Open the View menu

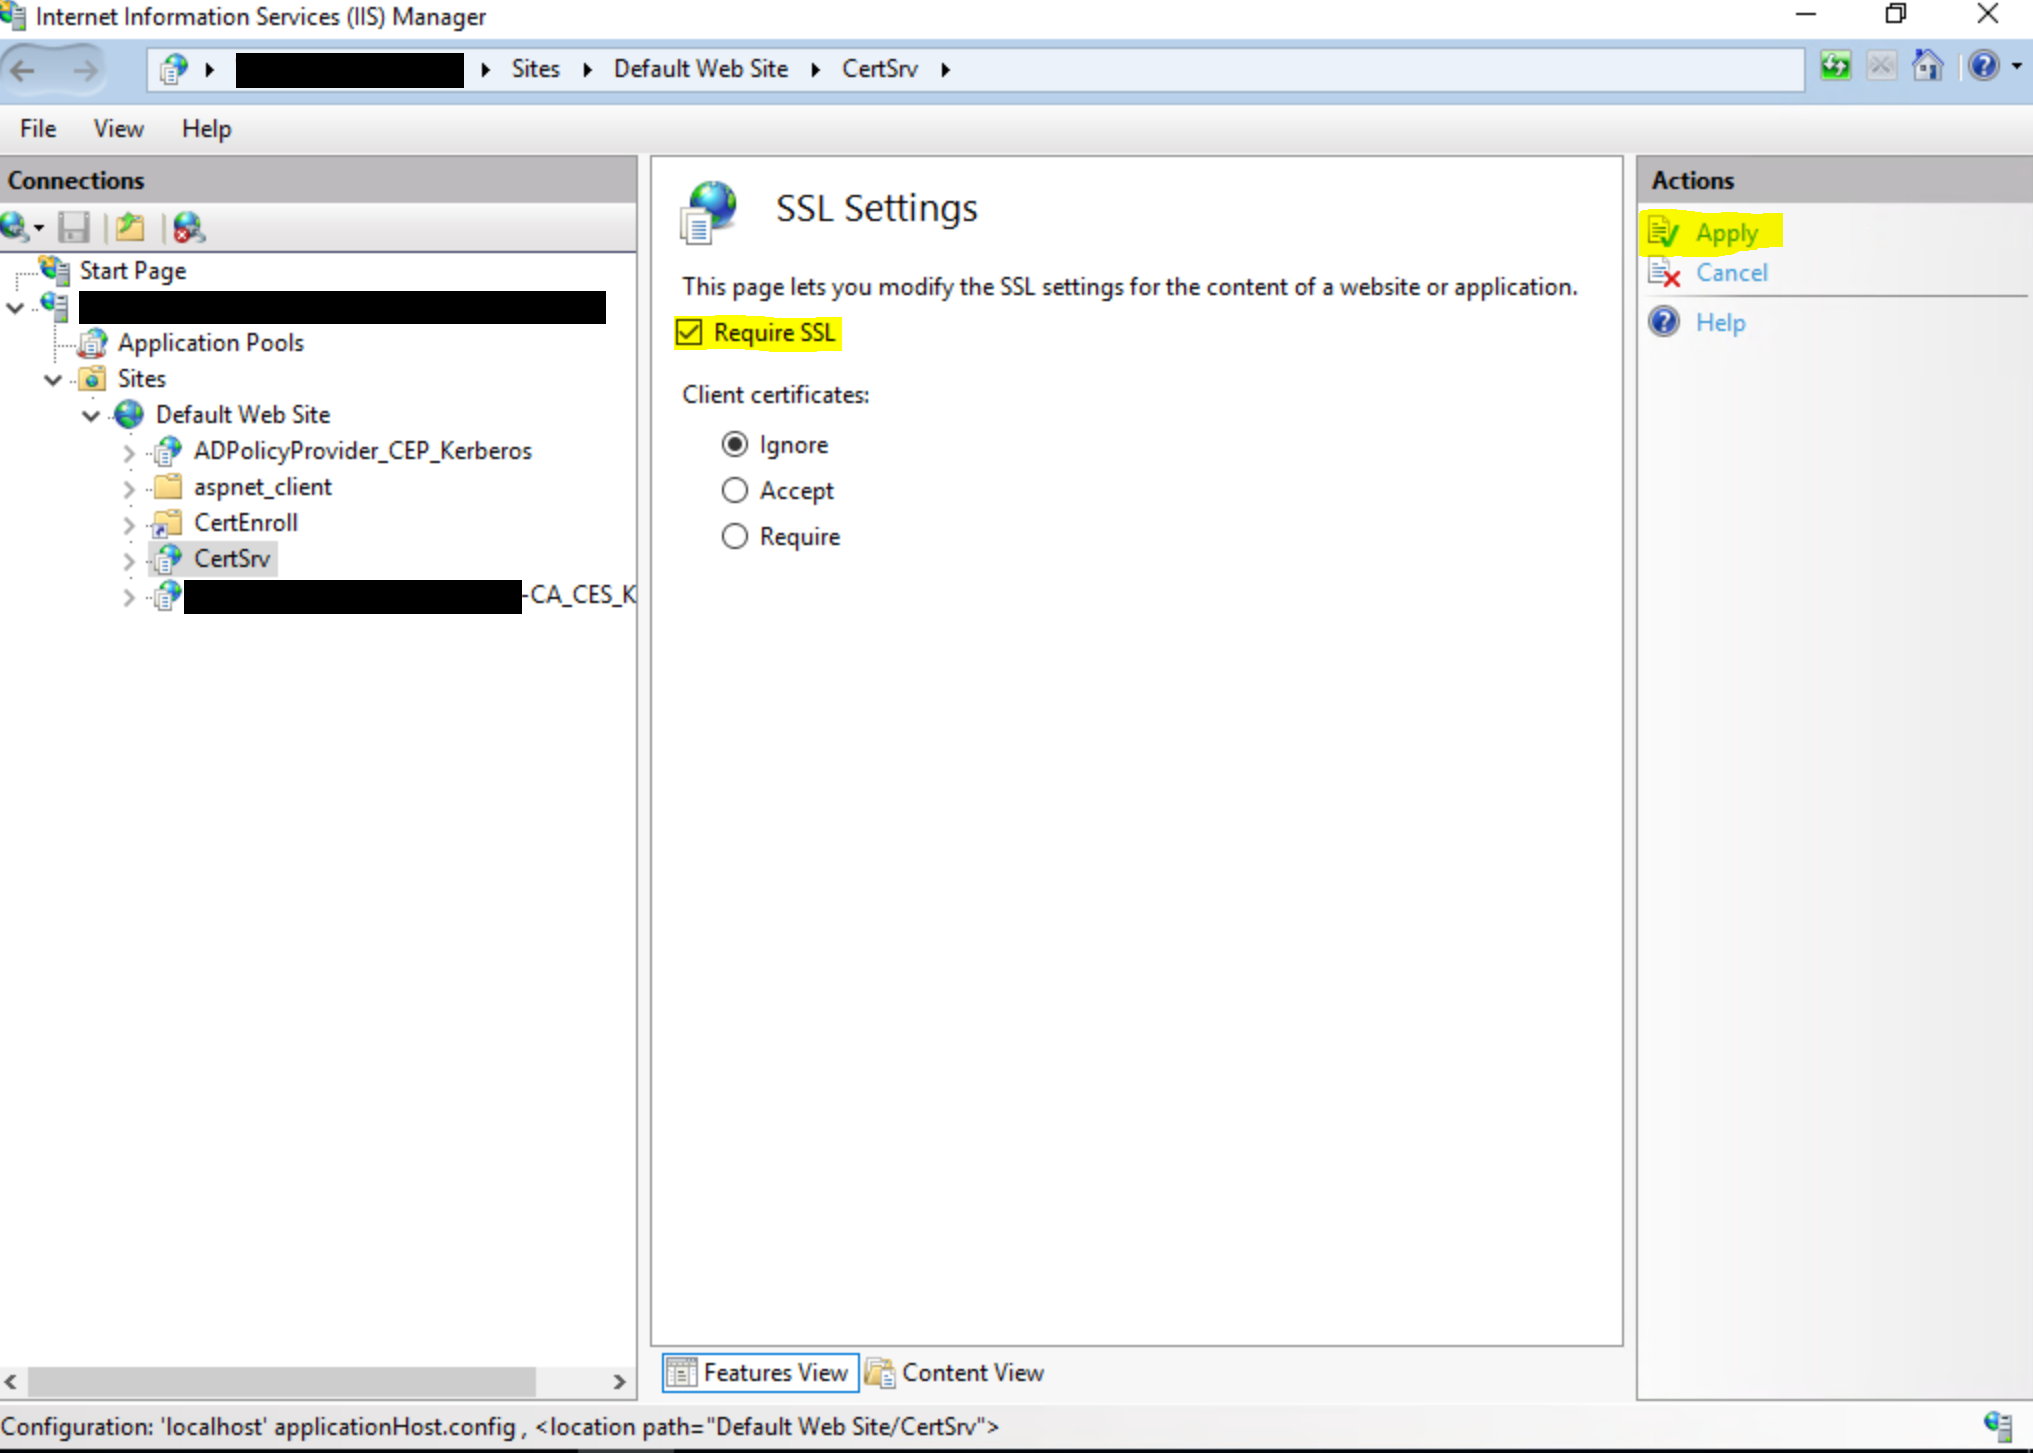[118, 129]
